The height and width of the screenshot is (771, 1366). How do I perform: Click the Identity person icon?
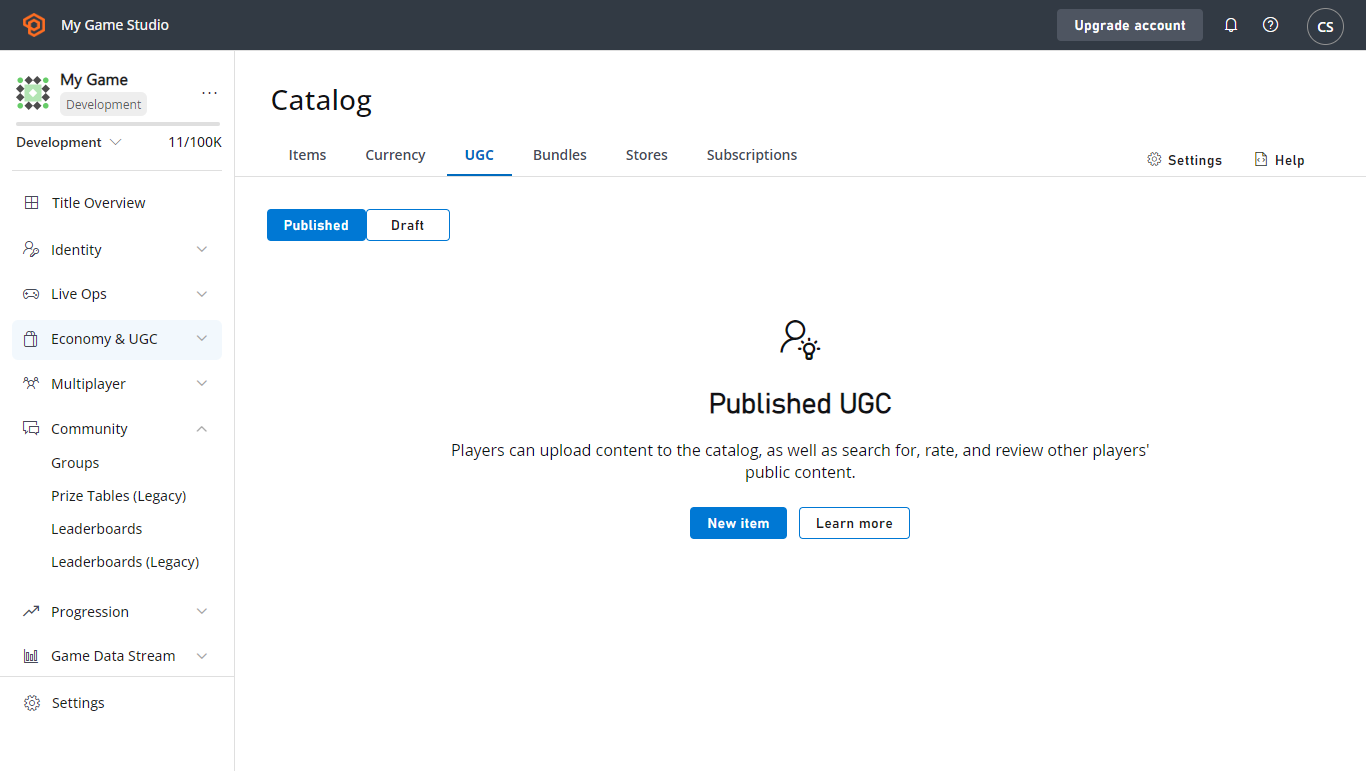pyautogui.click(x=31, y=250)
